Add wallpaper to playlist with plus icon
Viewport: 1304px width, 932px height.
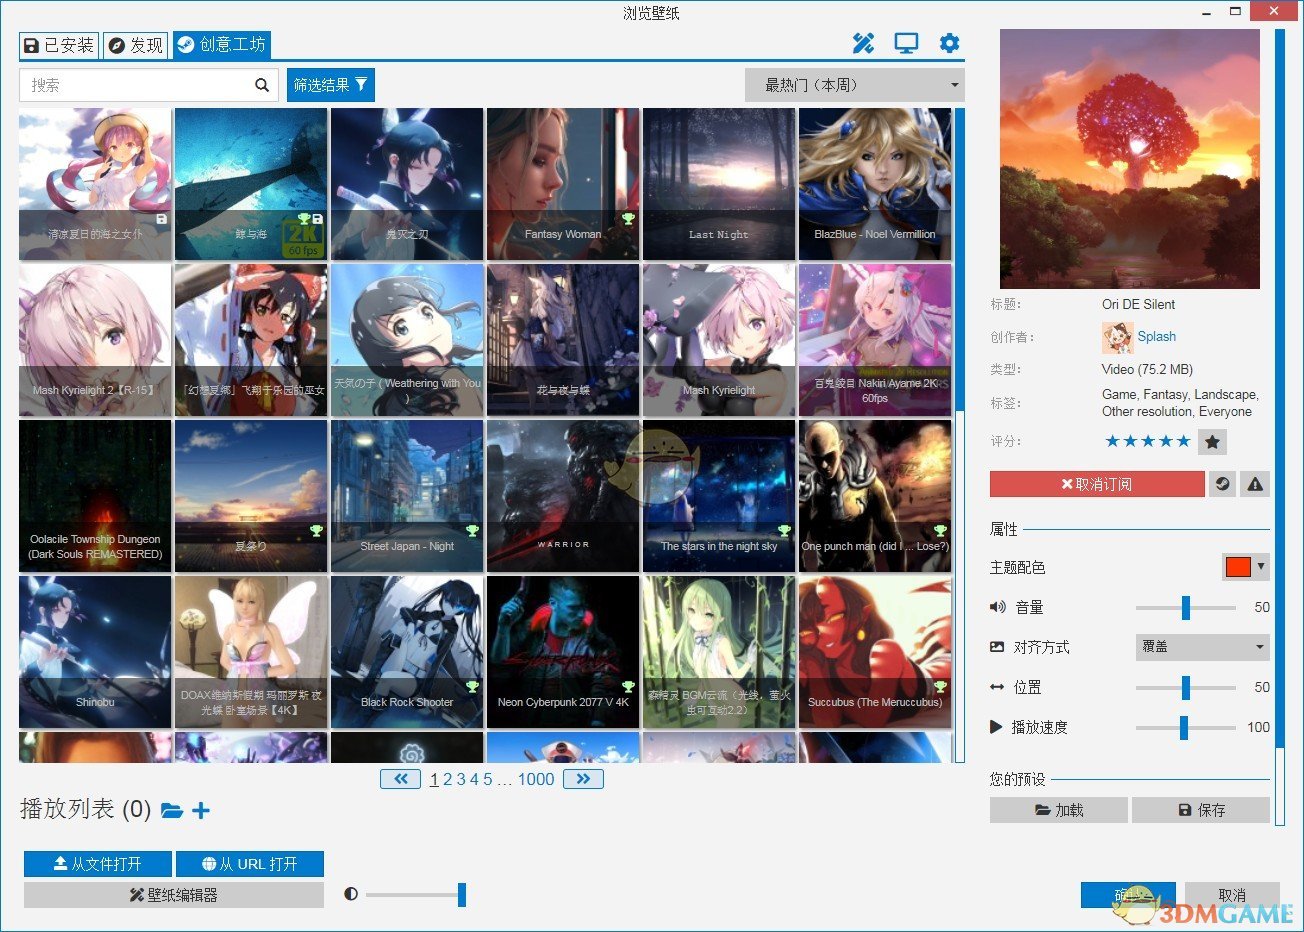(x=200, y=811)
